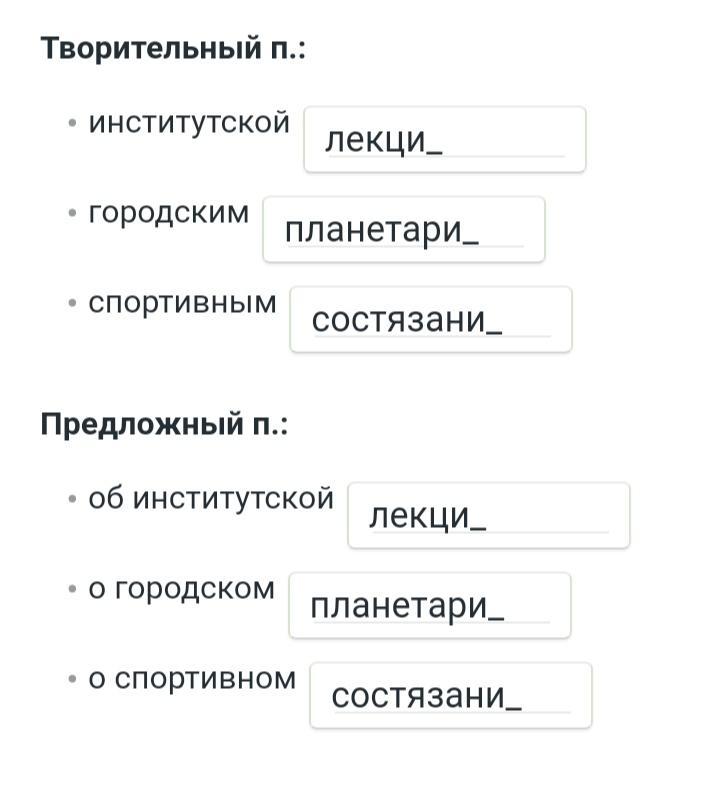The height and width of the screenshot is (801, 720).
Task: Focus the планетари_ field after городским
Action: click(x=404, y=229)
